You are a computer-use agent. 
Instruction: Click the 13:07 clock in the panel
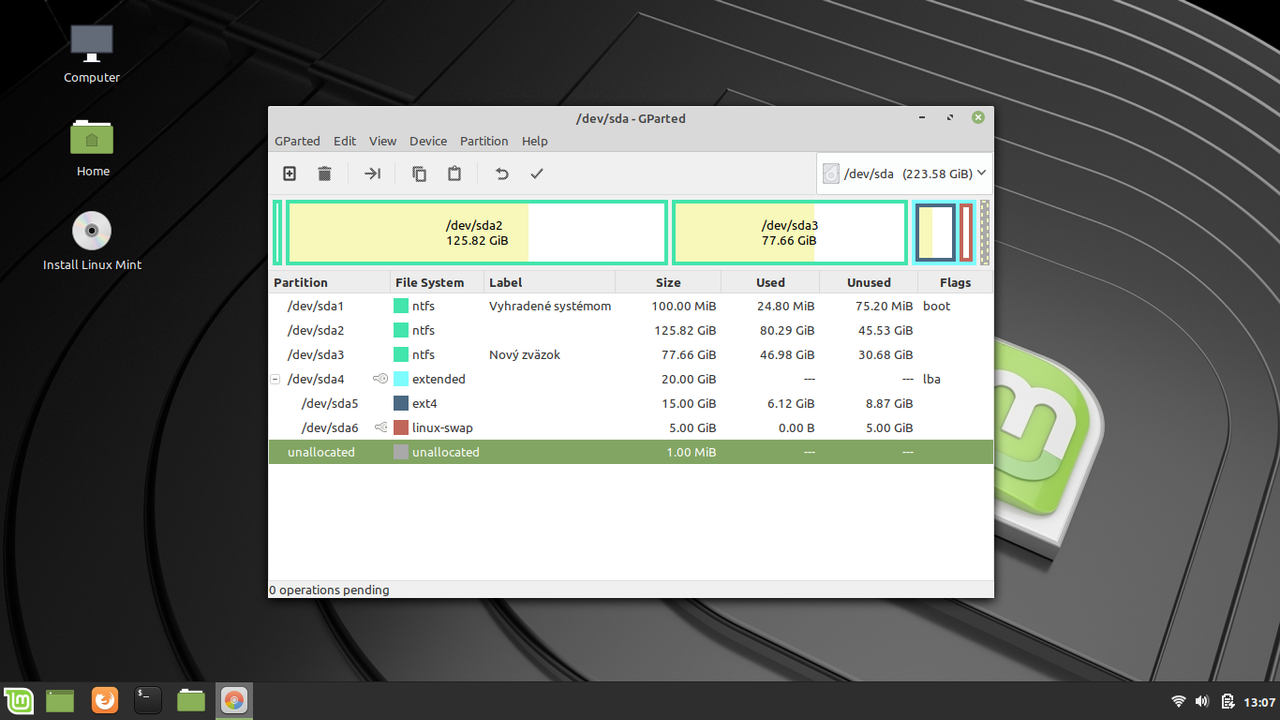click(1259, 702)
